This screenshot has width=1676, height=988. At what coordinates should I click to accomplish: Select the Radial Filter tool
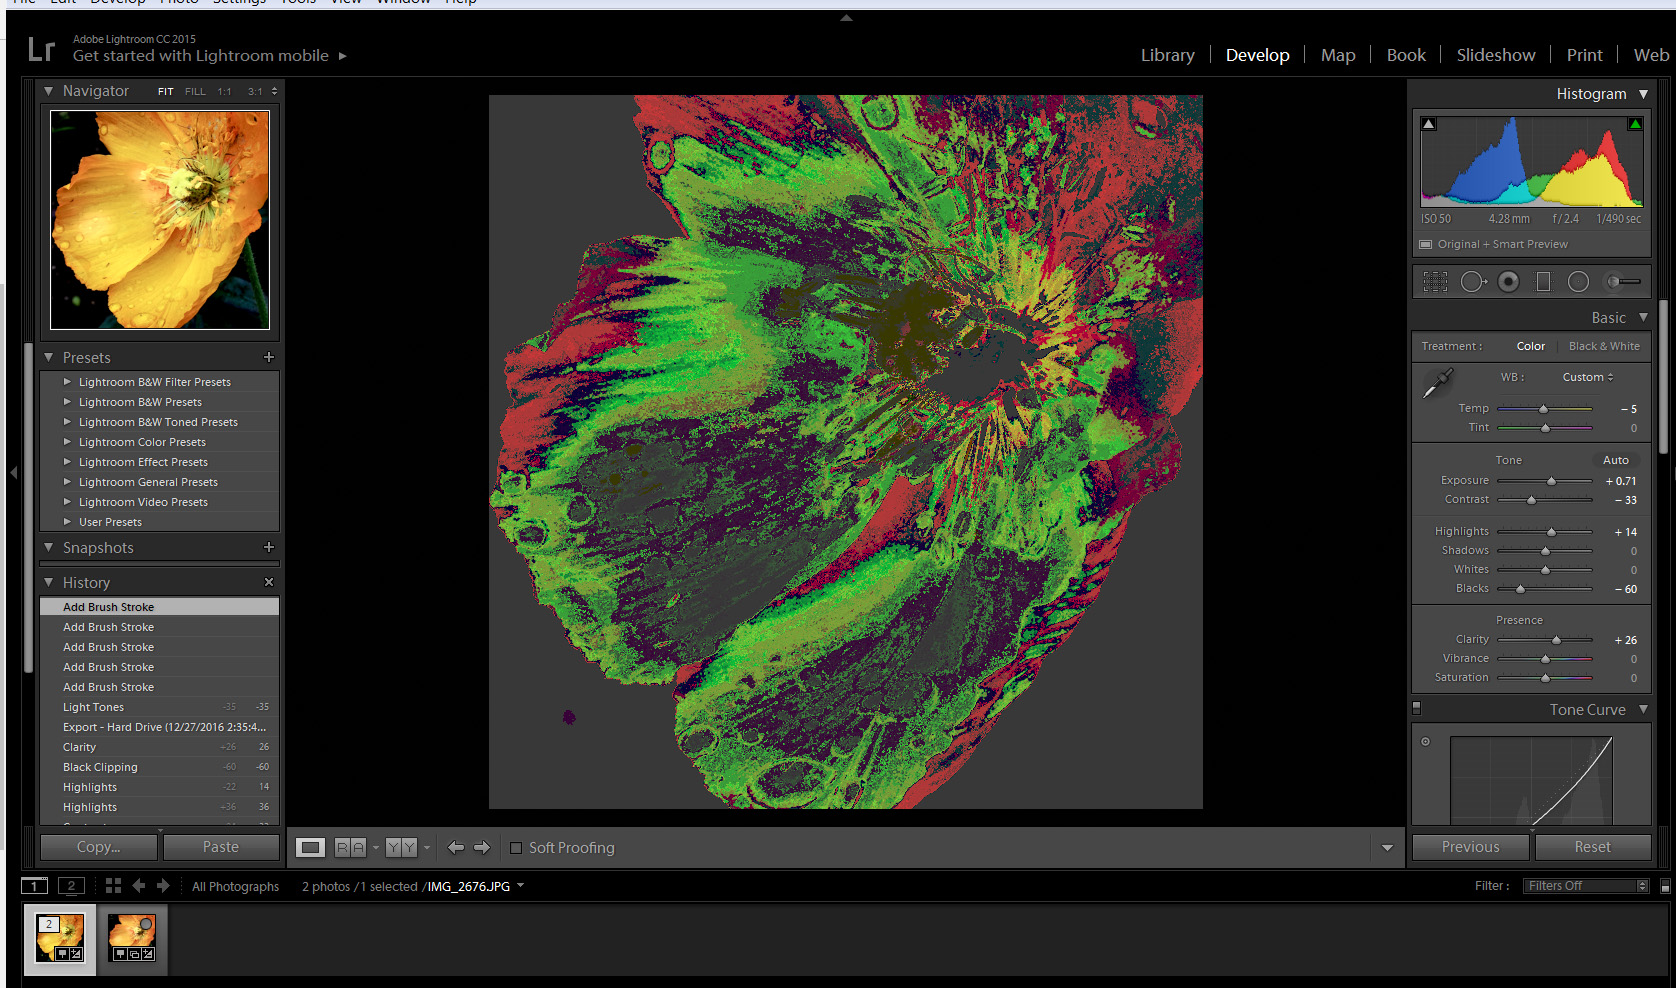point(1578,282)
